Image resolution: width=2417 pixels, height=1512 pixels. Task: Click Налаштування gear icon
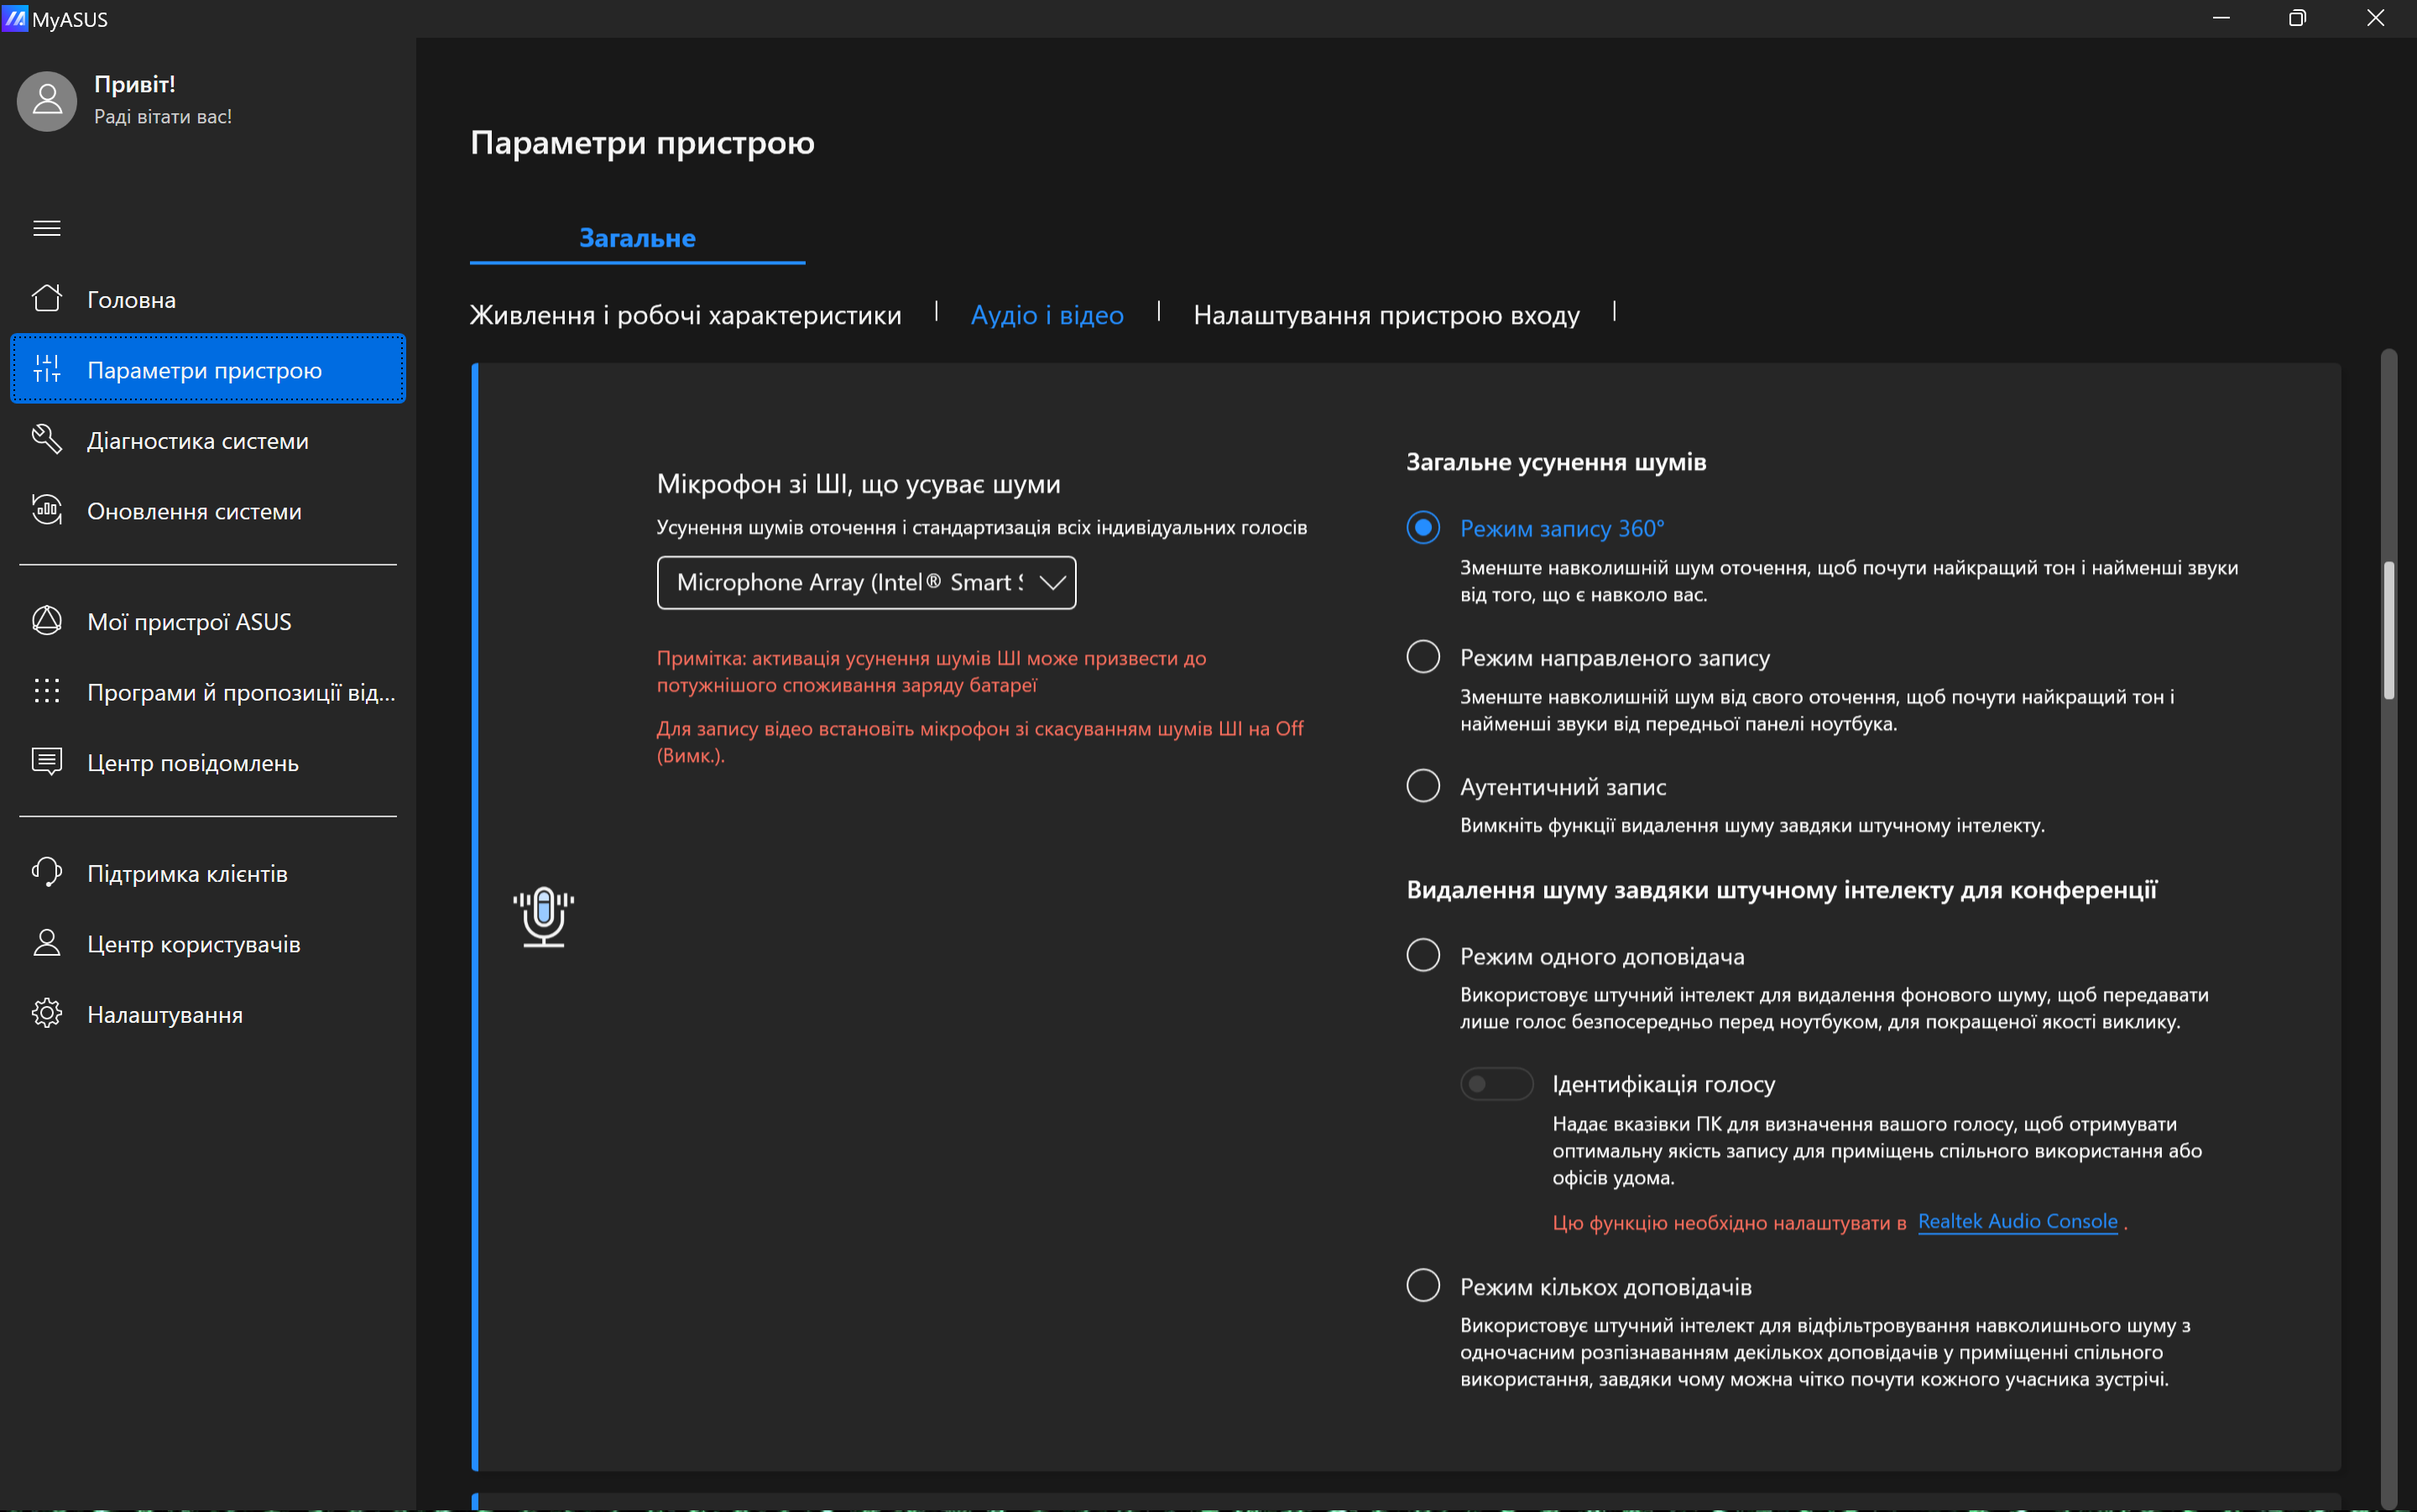coord(47,1013)
